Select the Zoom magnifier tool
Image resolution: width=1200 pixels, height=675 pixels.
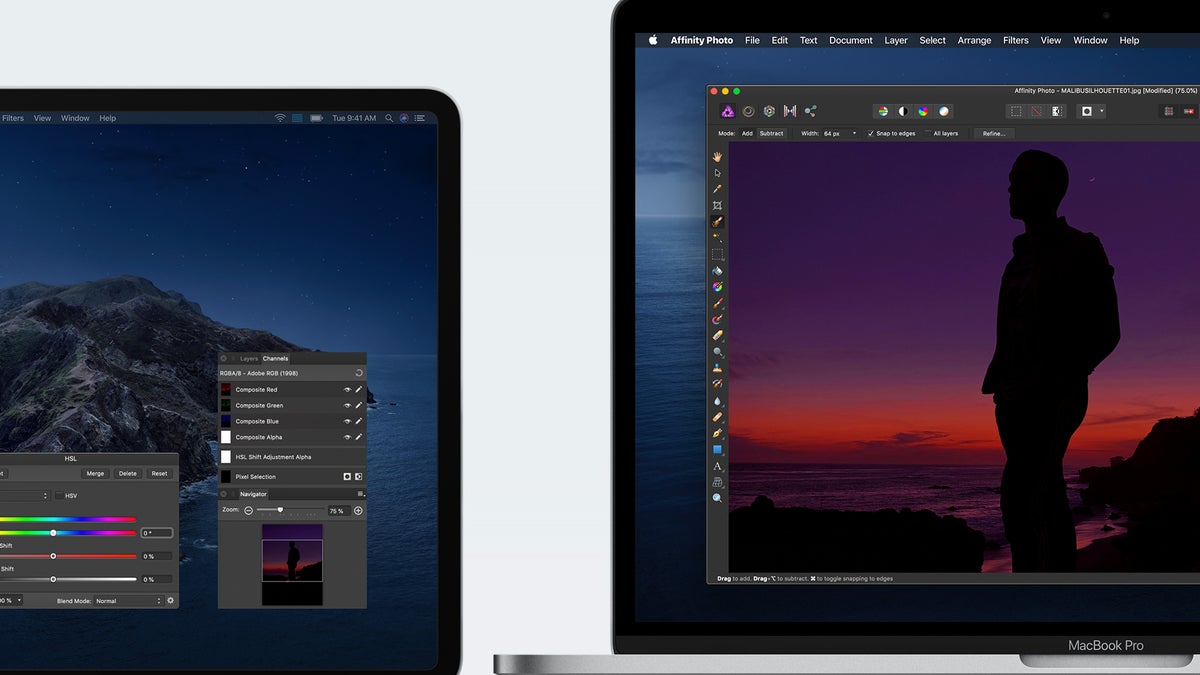pyautogui.click(x=717, y=498)
